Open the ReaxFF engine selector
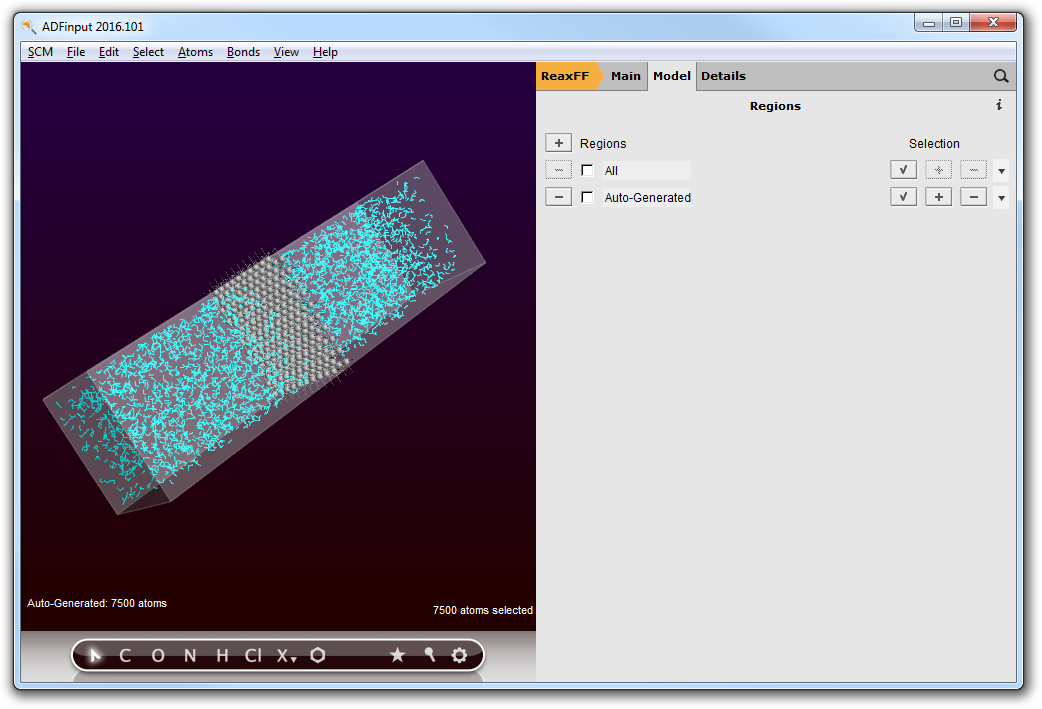The height and width of the screenshot is (709, 1042). click(567, 76)
